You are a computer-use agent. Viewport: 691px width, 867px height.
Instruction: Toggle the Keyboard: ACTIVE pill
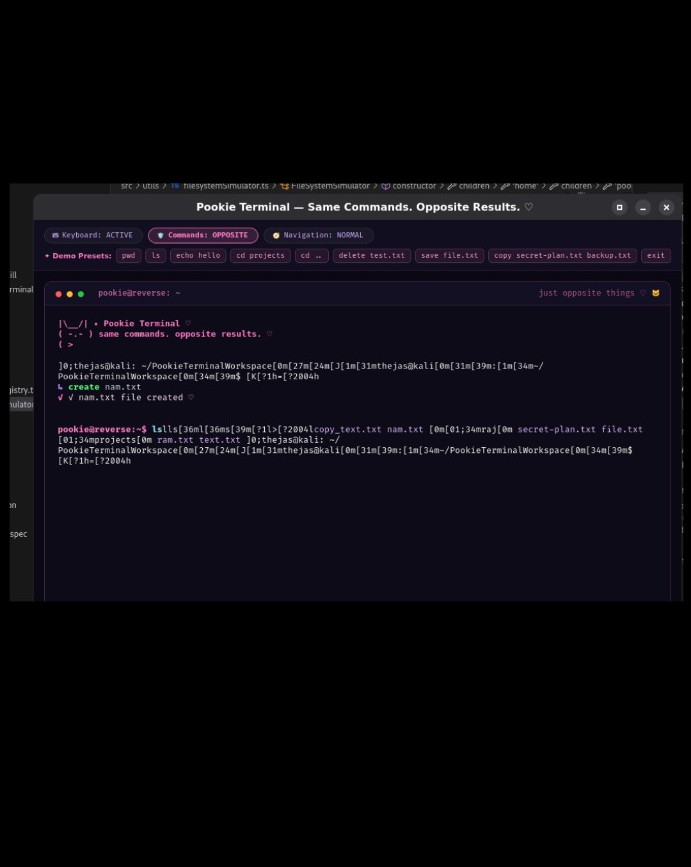pyautogui.click(x=93, y=235)
